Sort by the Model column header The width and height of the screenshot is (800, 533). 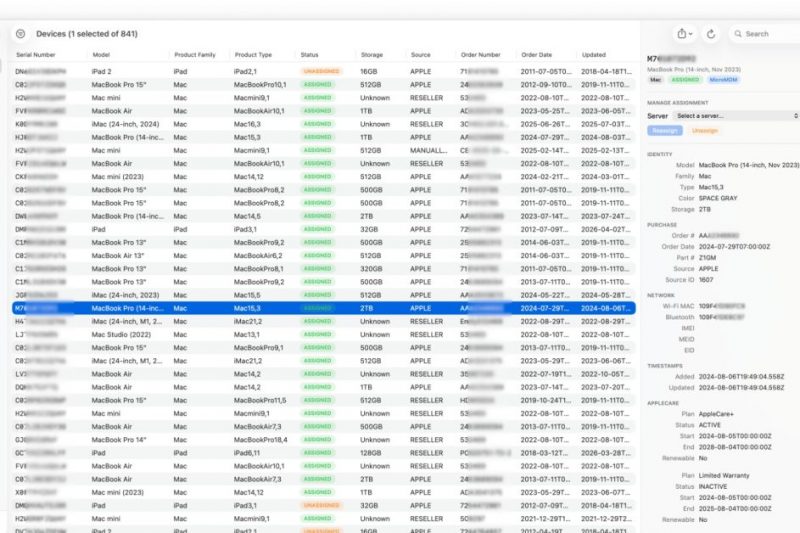coord(101,55)
